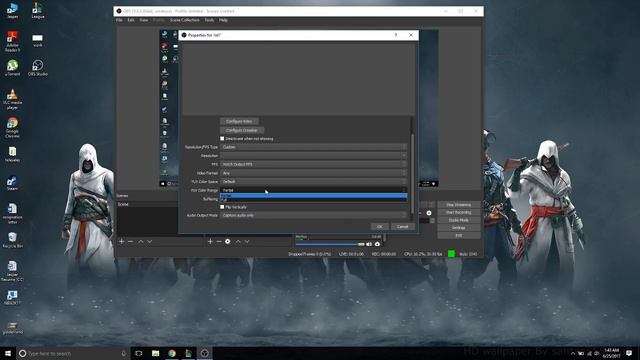
Task: Click the green status square in the OBS status bar
Action: pos(451,254)
